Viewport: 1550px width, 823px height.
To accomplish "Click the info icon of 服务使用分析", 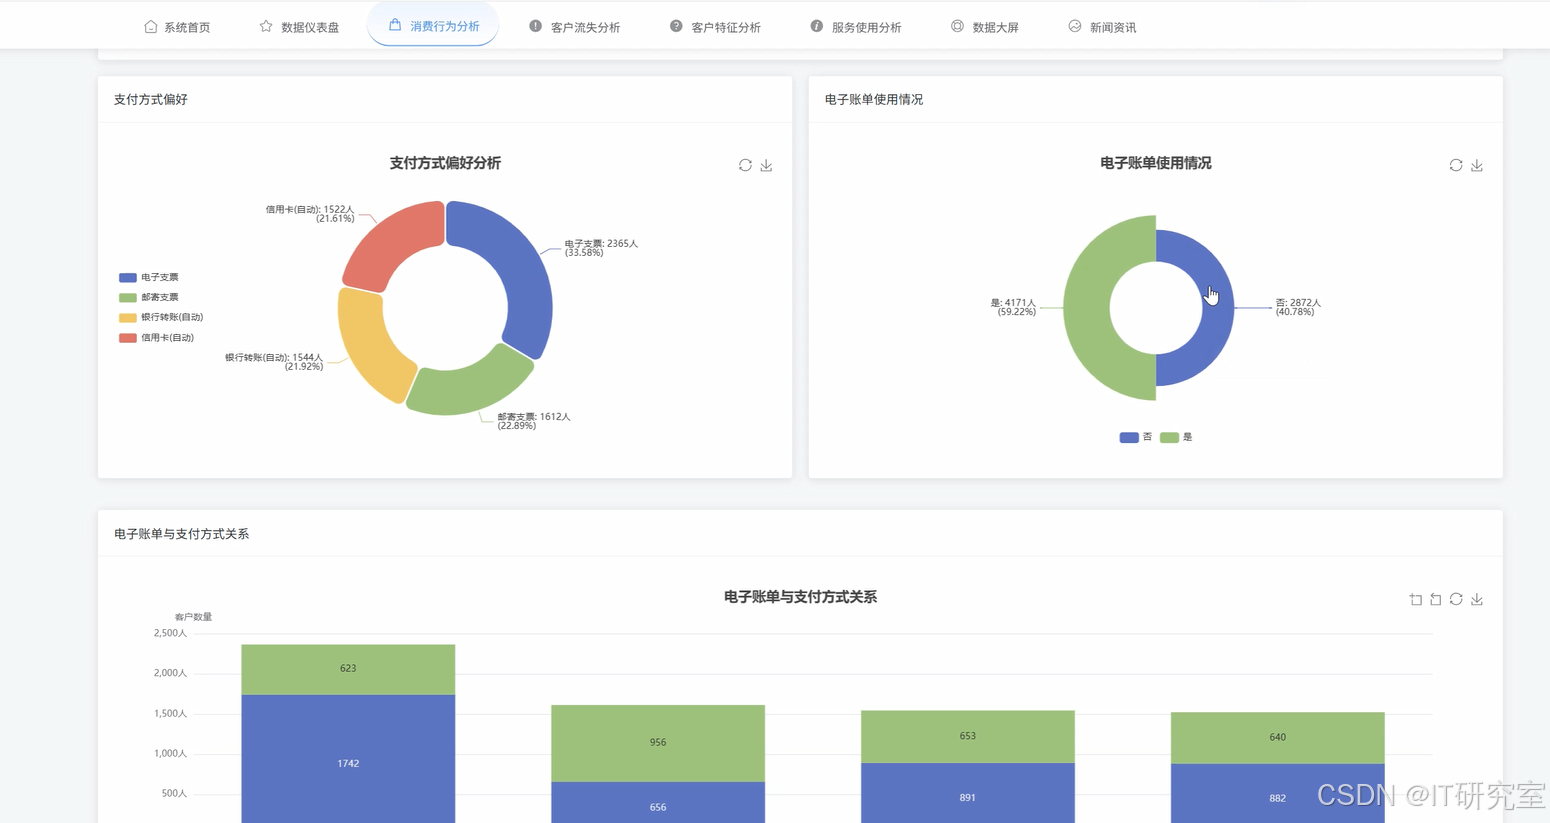I will click(816, 26).
